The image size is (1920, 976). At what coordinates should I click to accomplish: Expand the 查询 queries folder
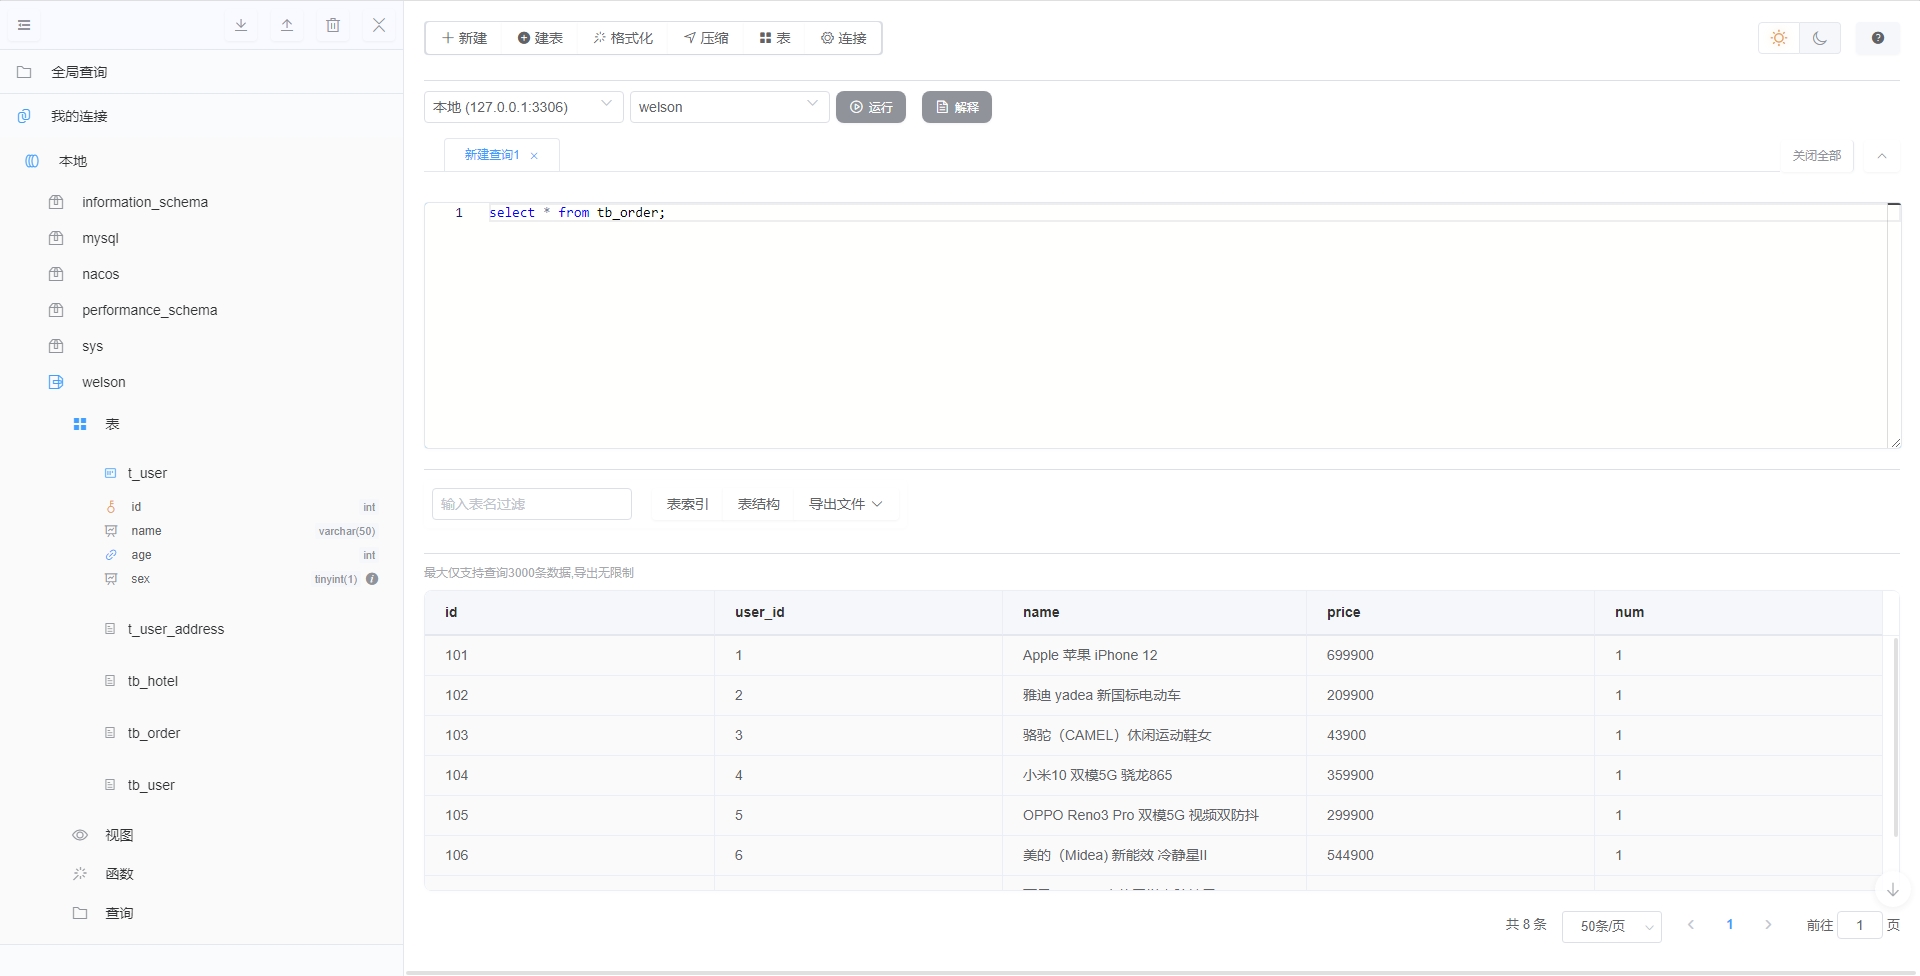(x=118, y=913)
